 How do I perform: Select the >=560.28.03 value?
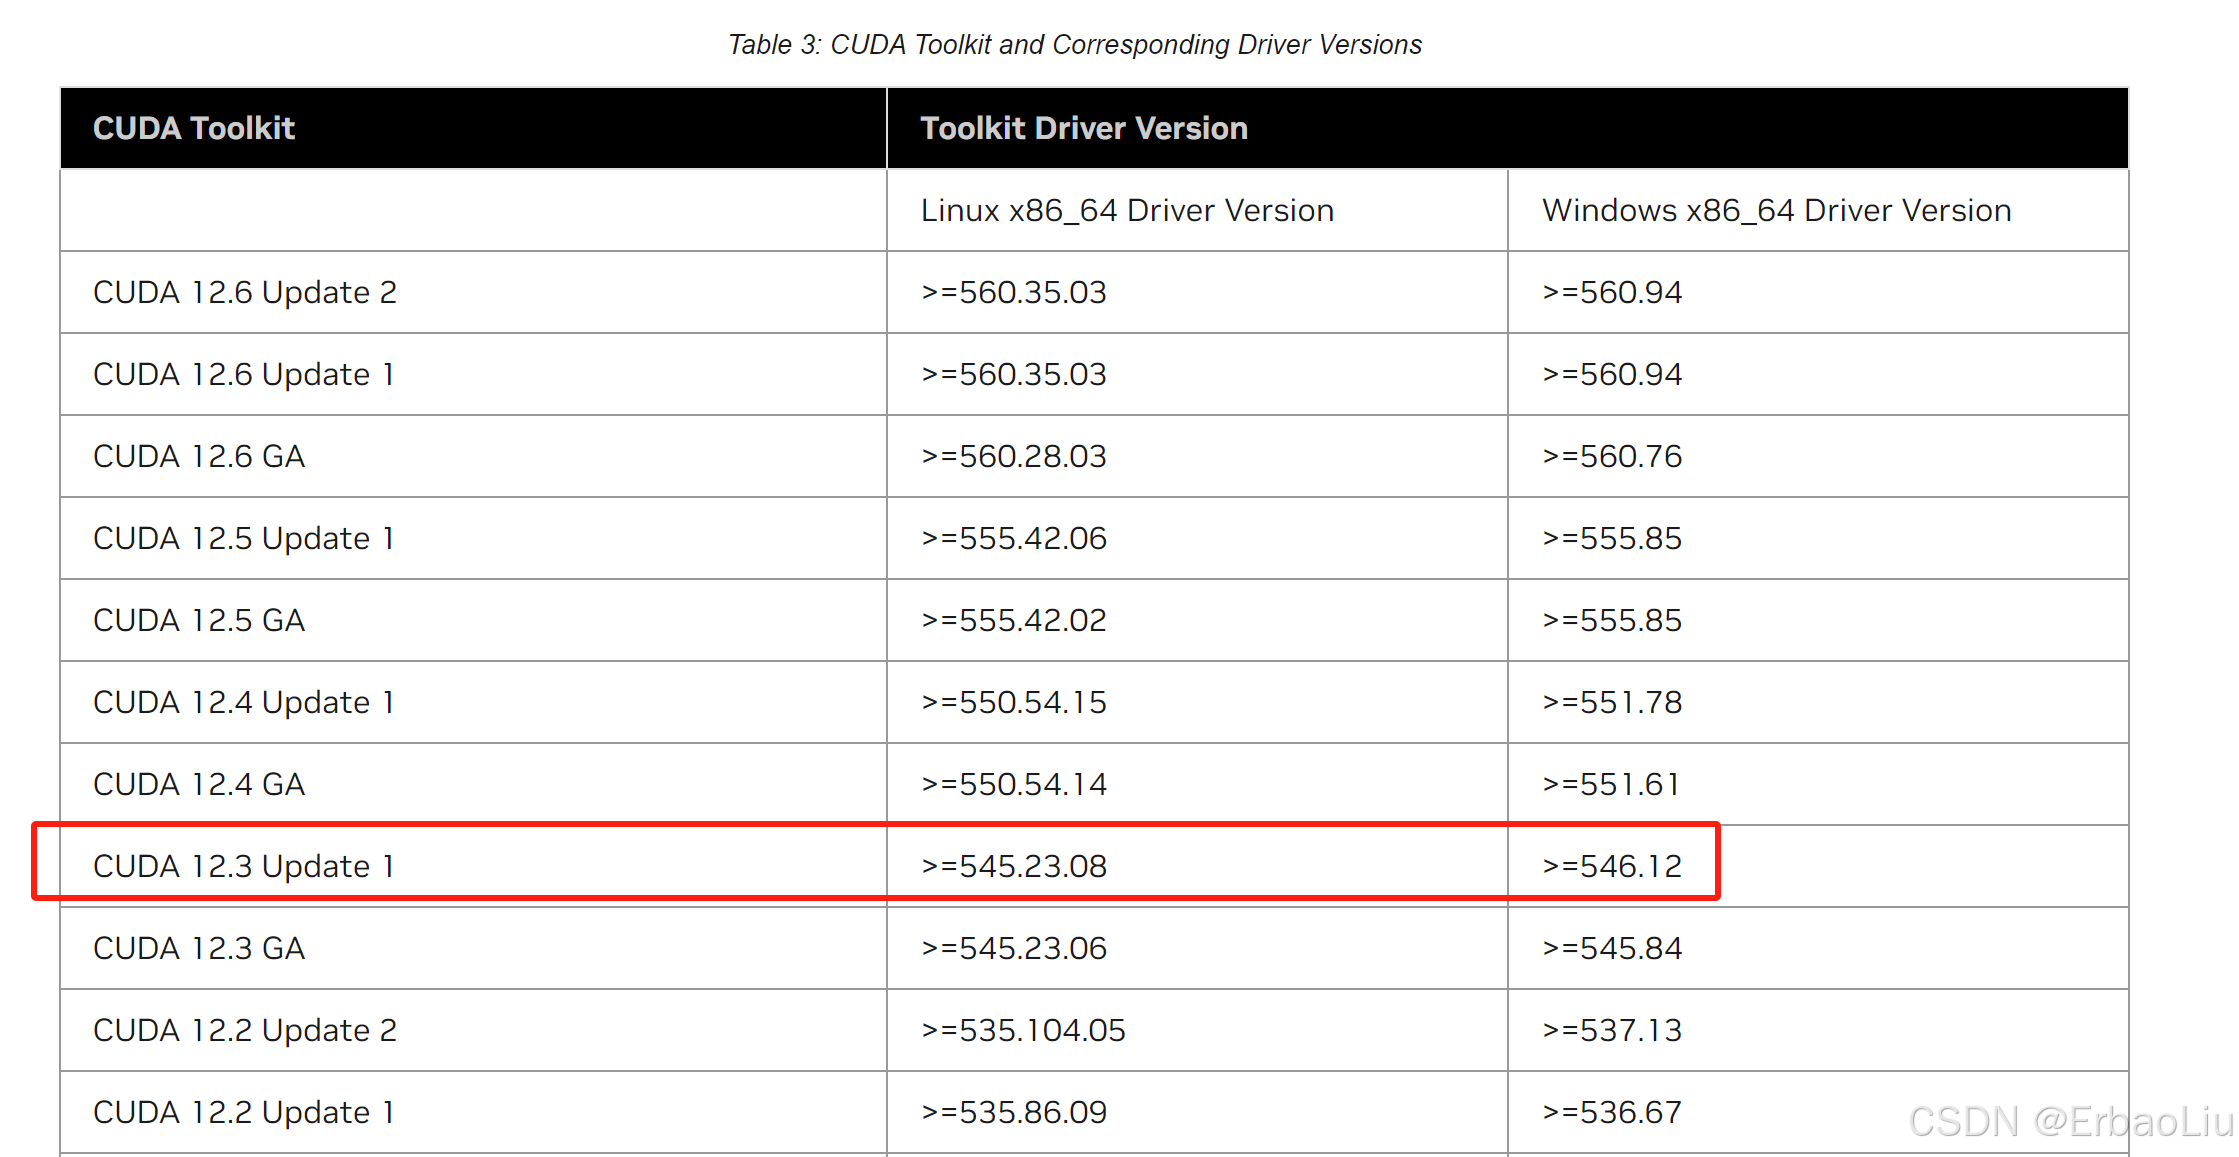coord(1014,456)
